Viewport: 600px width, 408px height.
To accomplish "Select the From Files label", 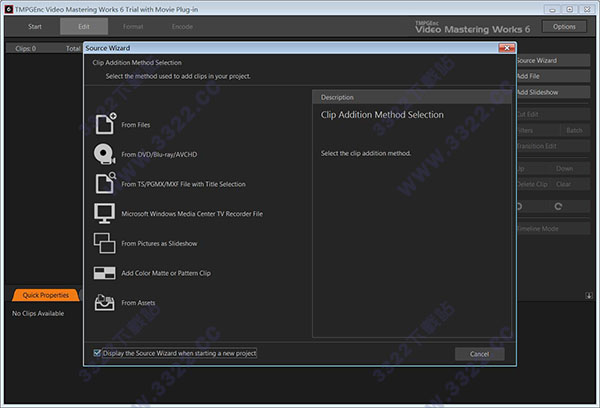I will tap(136, 125).
